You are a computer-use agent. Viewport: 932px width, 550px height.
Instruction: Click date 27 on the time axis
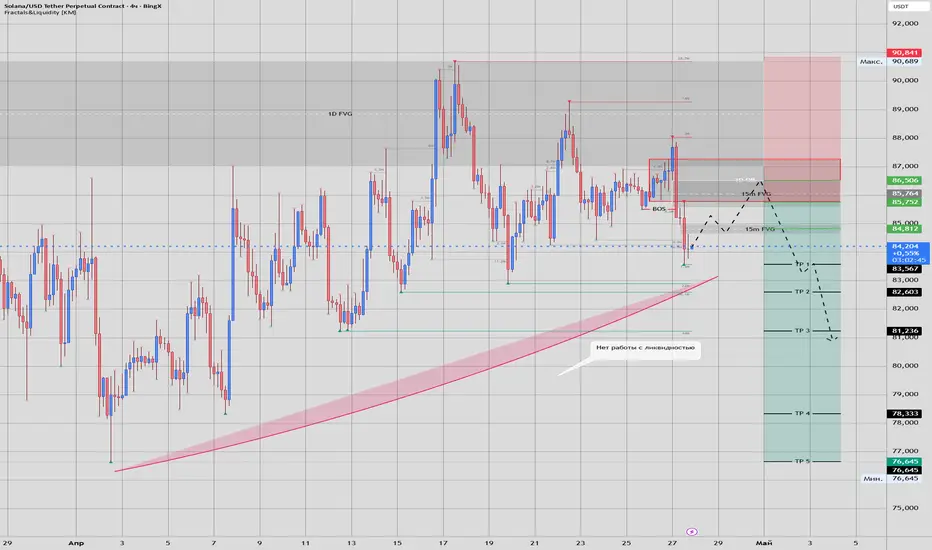[x=672, y=543]
